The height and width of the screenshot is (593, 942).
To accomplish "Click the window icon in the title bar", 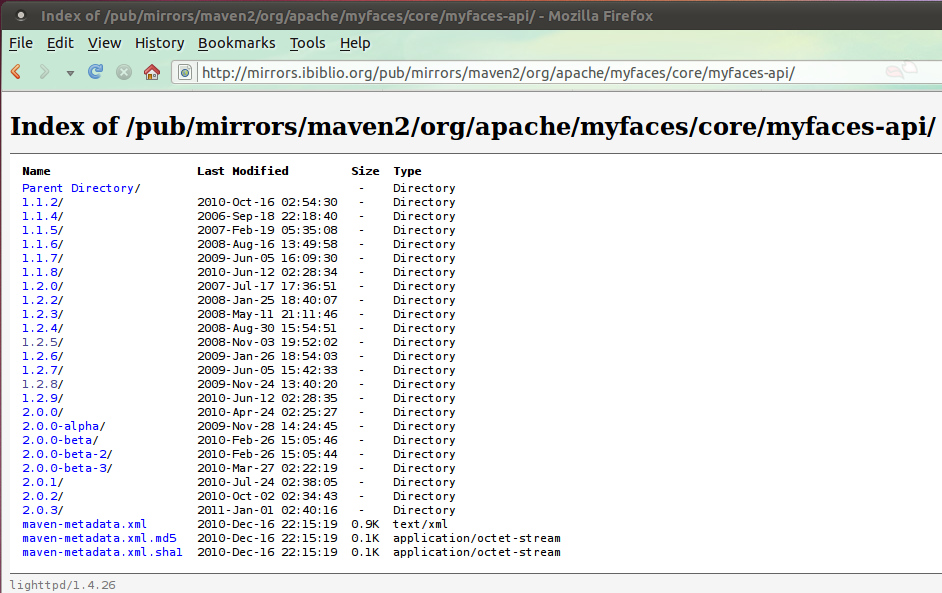I will coord(20,16).
